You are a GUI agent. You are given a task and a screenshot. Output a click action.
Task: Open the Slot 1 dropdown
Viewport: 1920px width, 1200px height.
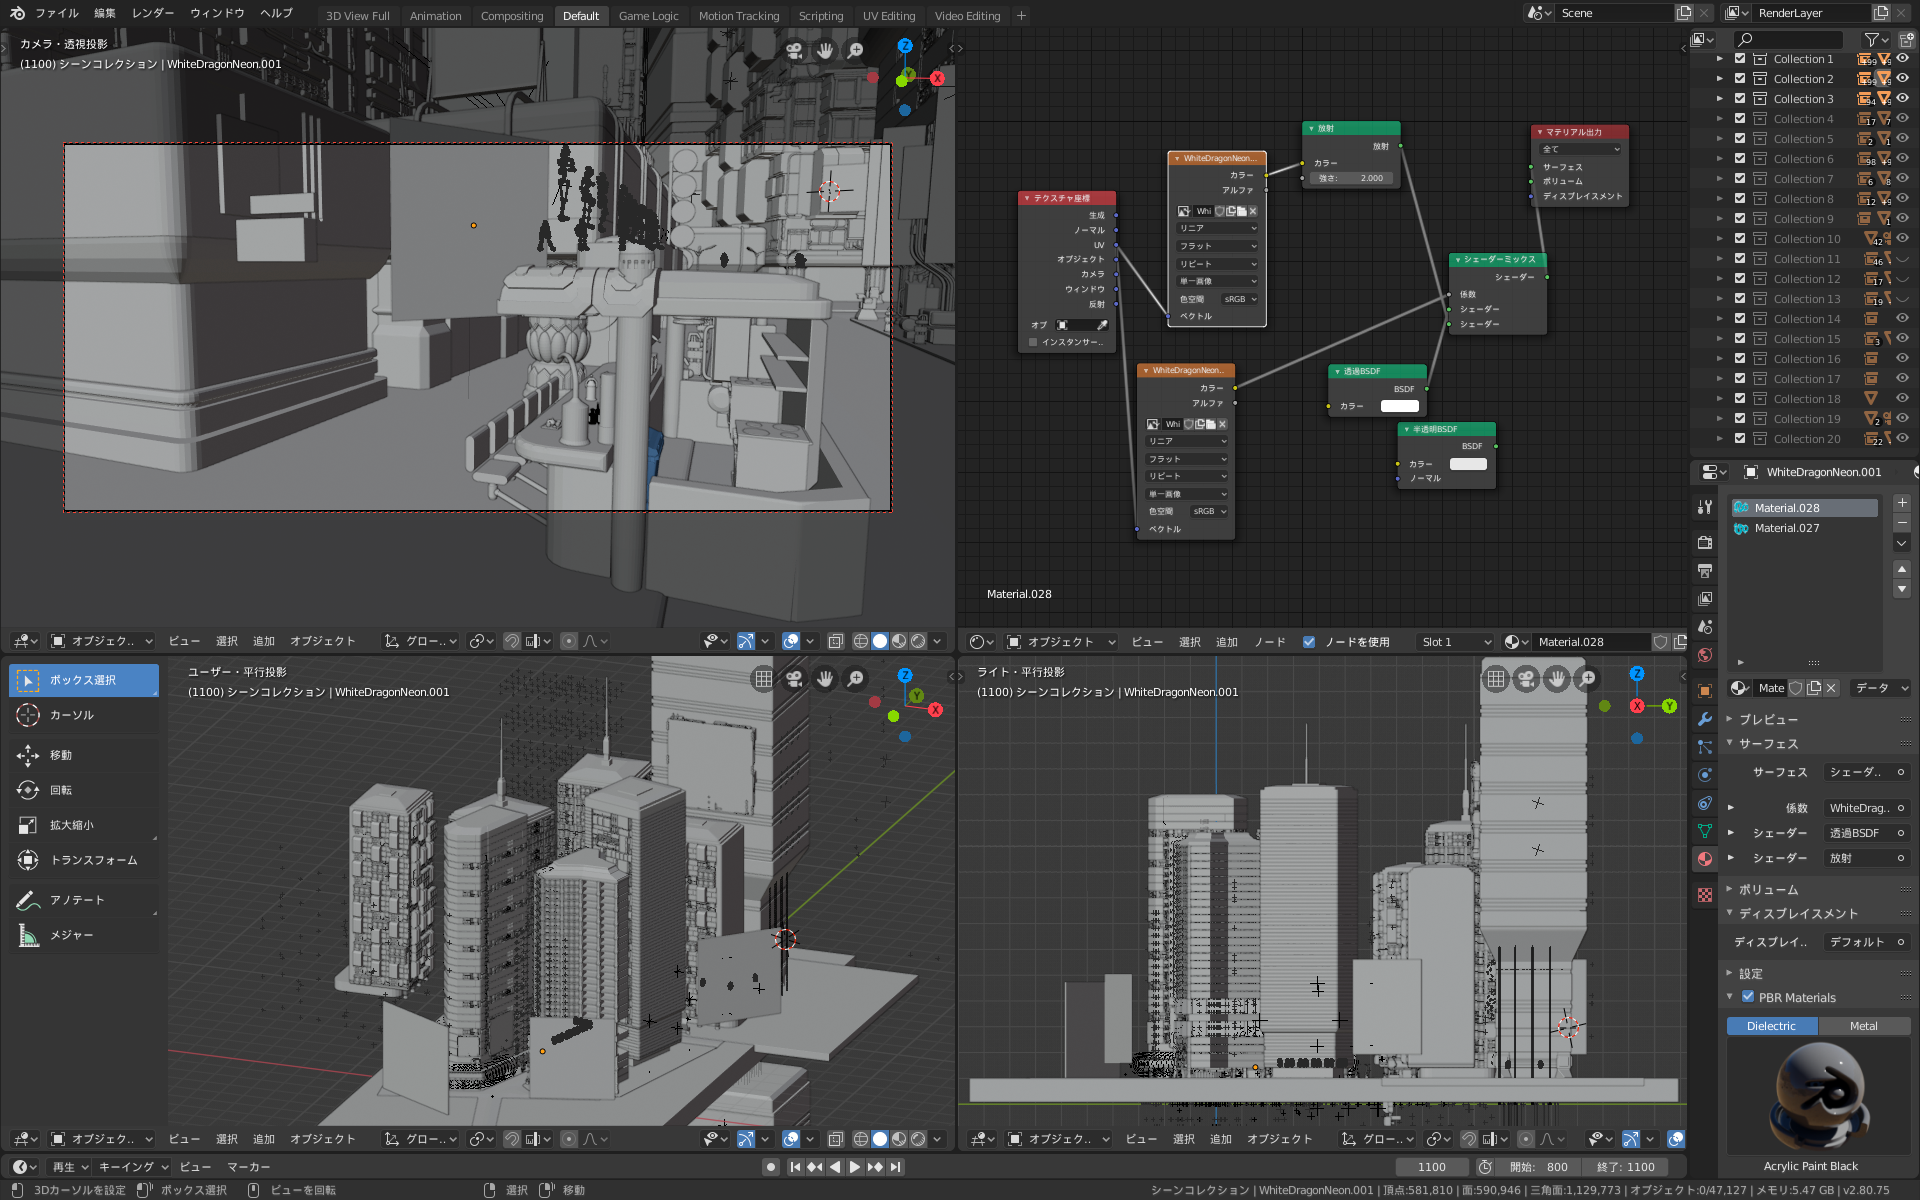[x=1455, y=642]
